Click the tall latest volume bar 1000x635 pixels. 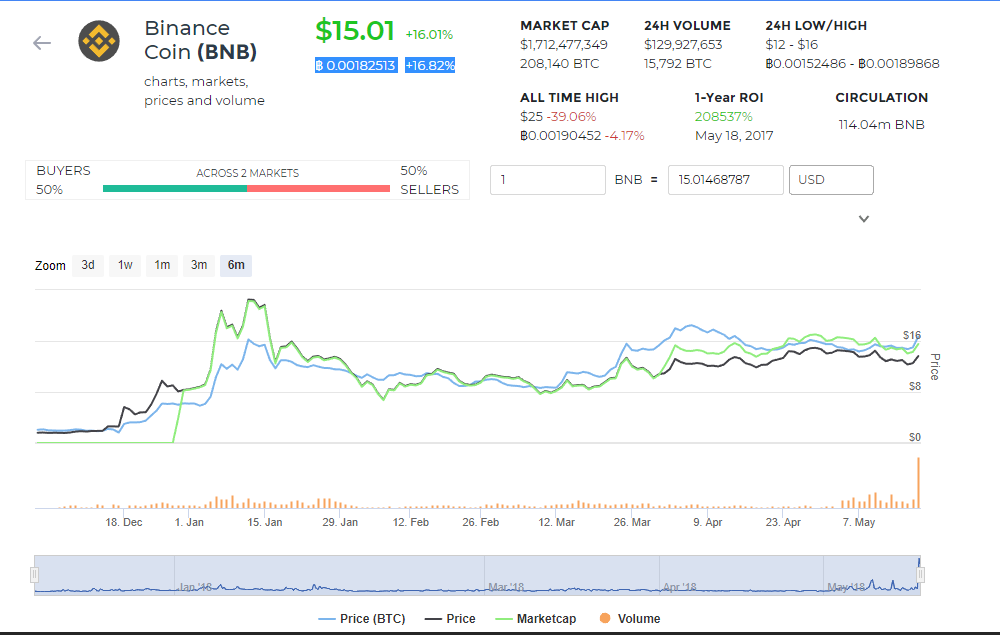[x=918, y=483]
